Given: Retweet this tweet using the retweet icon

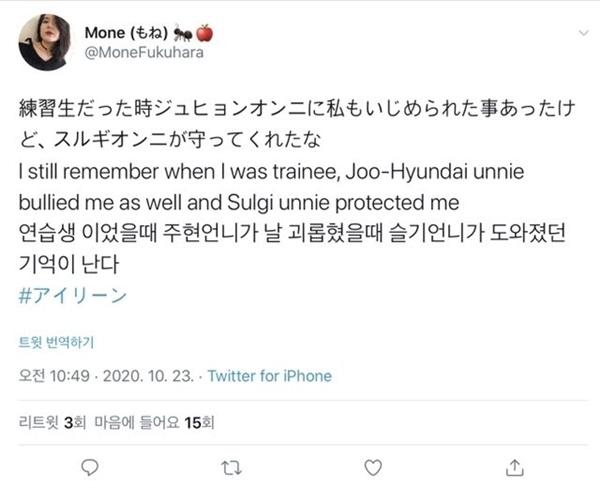Looking at the screenshot, I should point(230,466).
